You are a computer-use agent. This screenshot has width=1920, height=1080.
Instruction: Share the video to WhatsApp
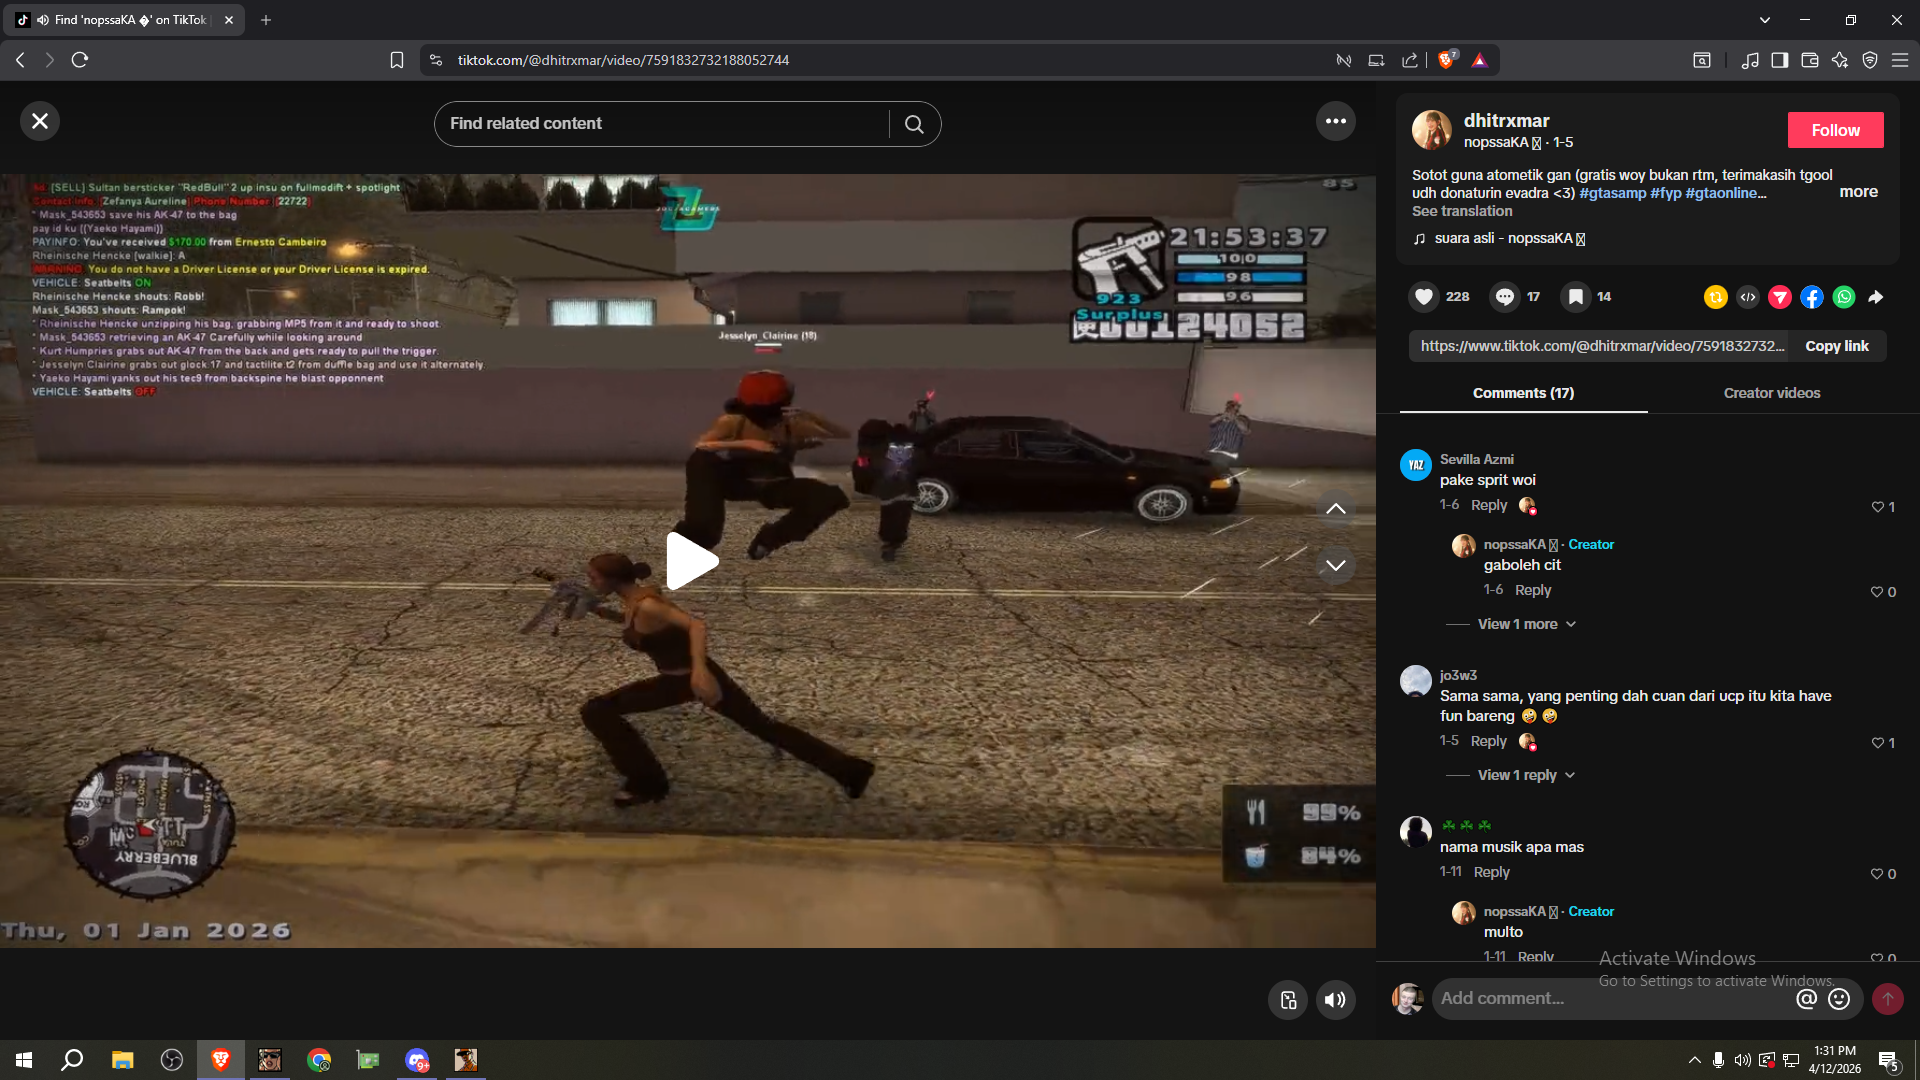coord(1843,297)
